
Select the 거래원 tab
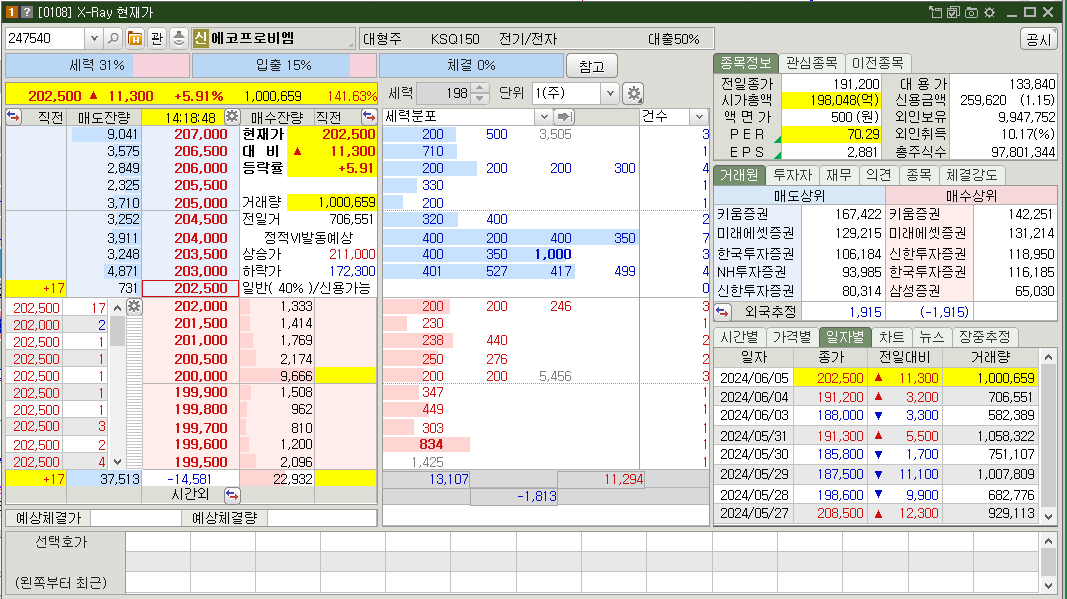(x=739, y=175)
